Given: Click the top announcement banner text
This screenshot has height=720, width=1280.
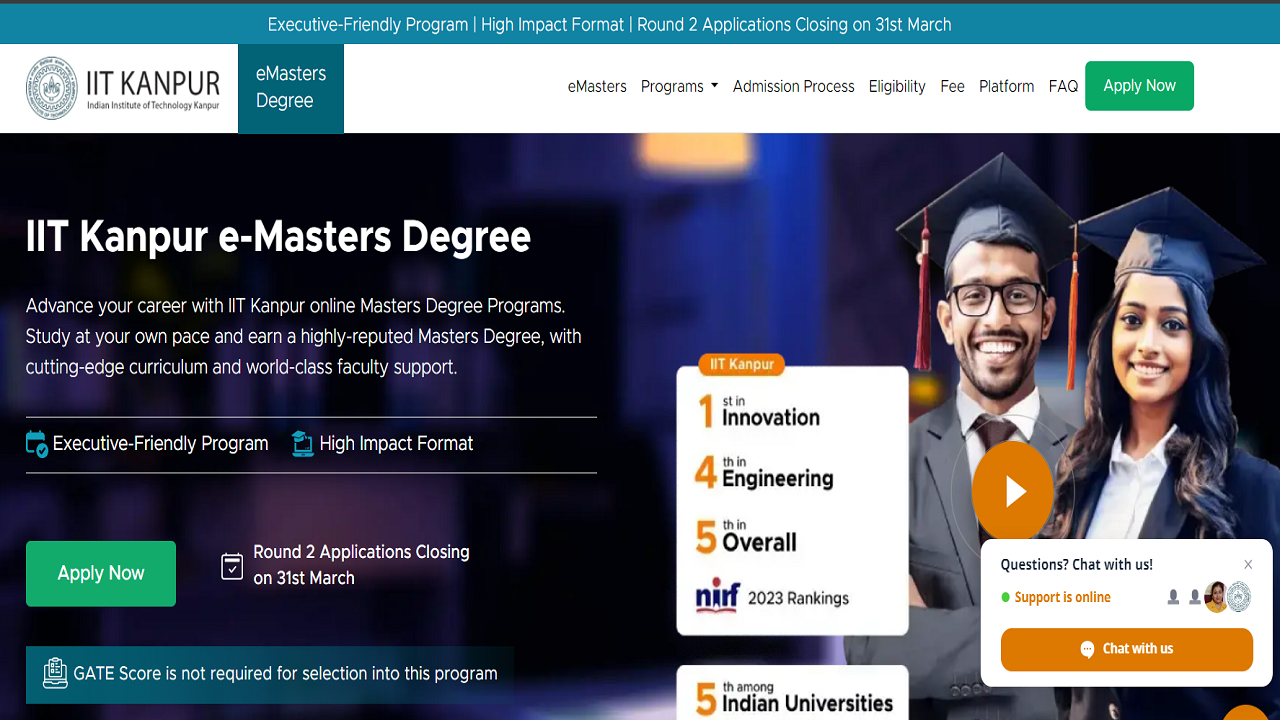Looking at the screenshot, I should [610, 24].
